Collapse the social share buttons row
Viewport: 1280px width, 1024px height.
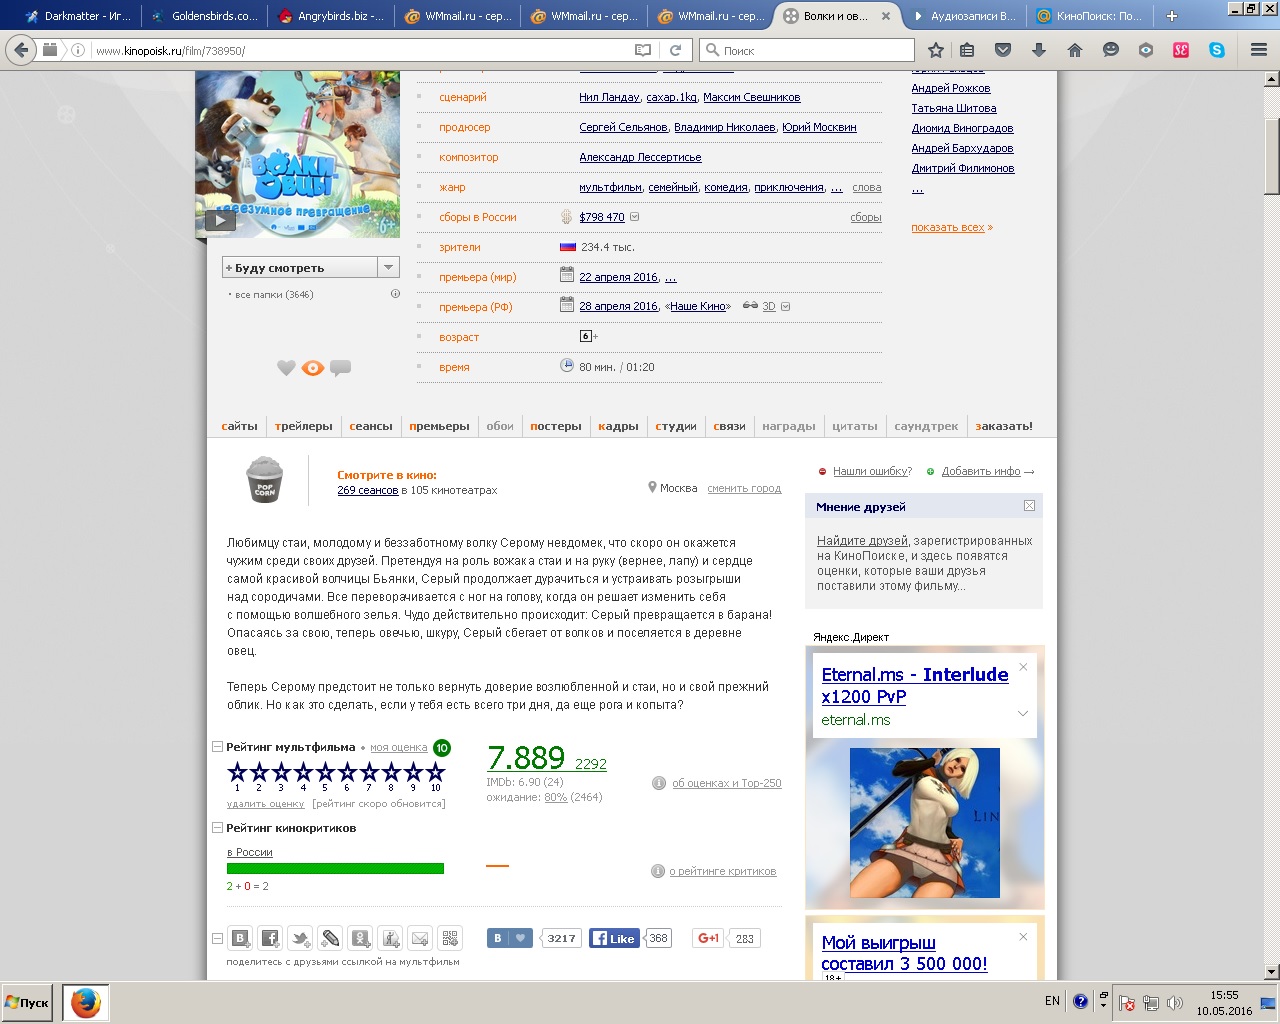217,938
